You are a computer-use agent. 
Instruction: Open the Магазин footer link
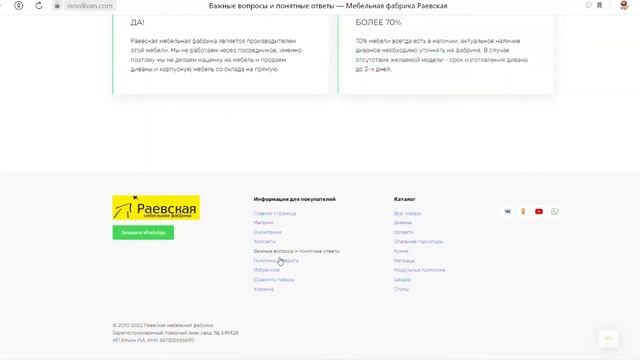click(x=263, y=223)
